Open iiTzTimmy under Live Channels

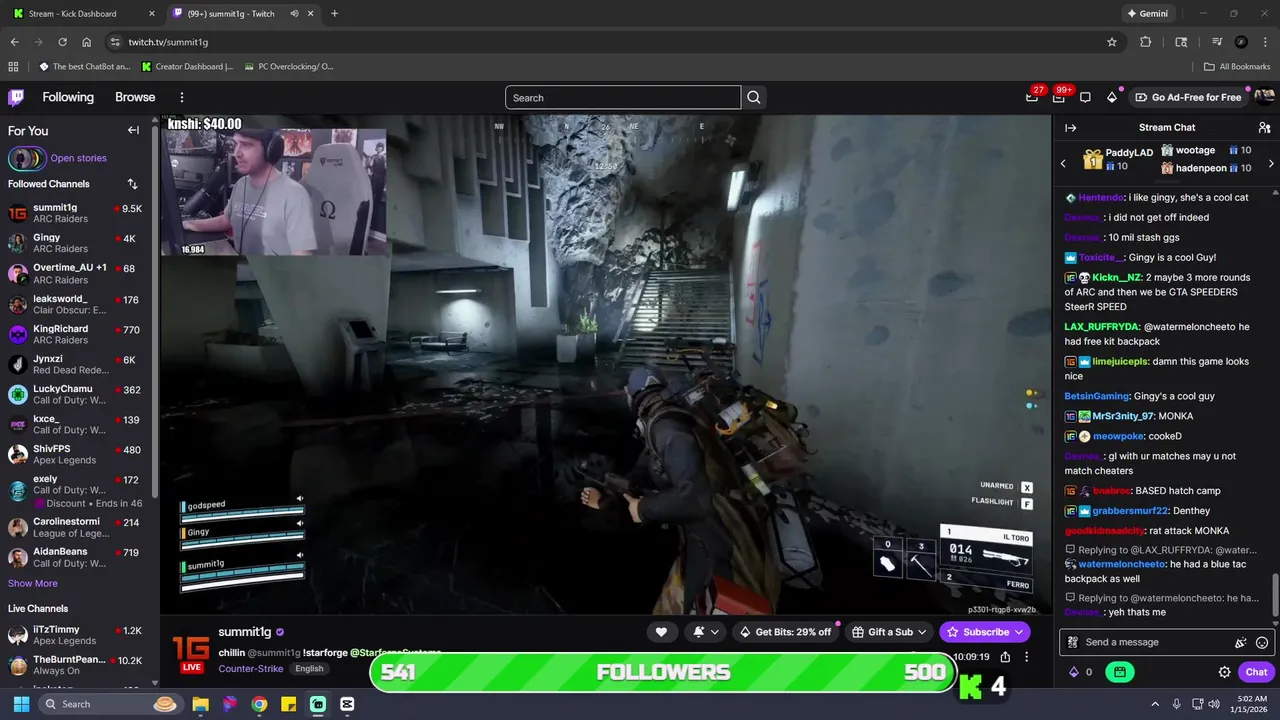pyautogui.click(x=76, y=635)
